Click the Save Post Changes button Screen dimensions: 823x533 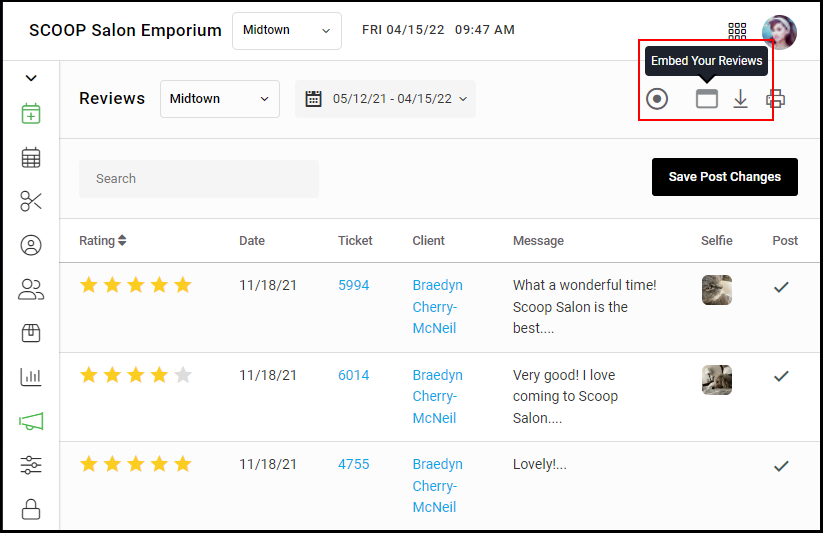point(724,177)
